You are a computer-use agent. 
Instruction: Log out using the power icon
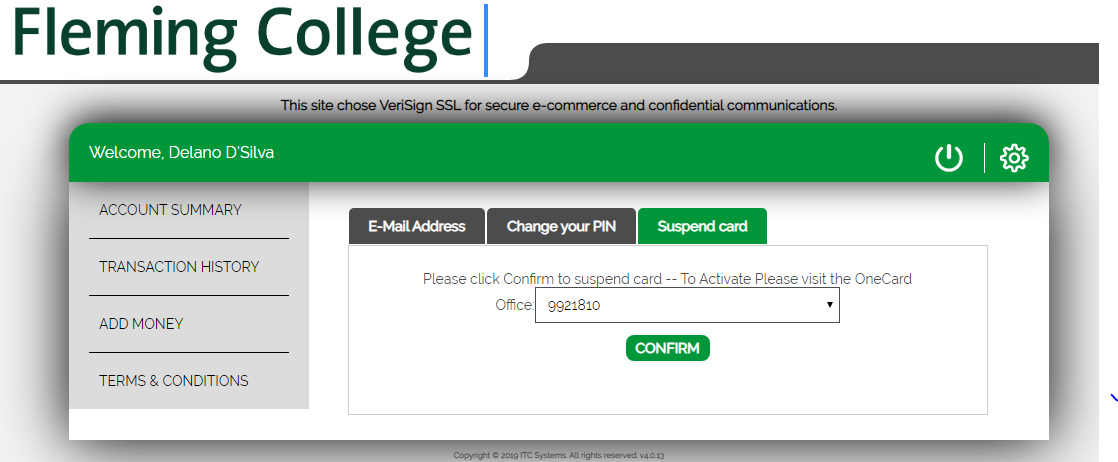tap(948, 158)
